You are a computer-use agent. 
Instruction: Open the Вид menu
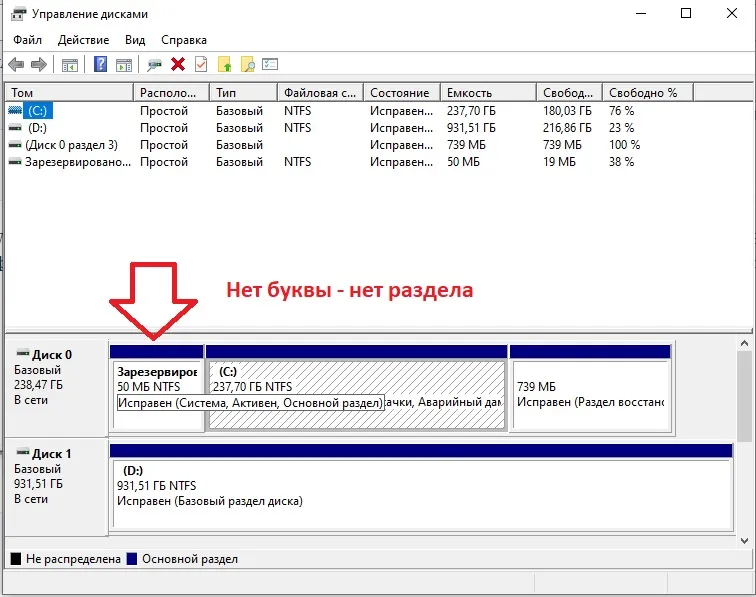point(135,40)
